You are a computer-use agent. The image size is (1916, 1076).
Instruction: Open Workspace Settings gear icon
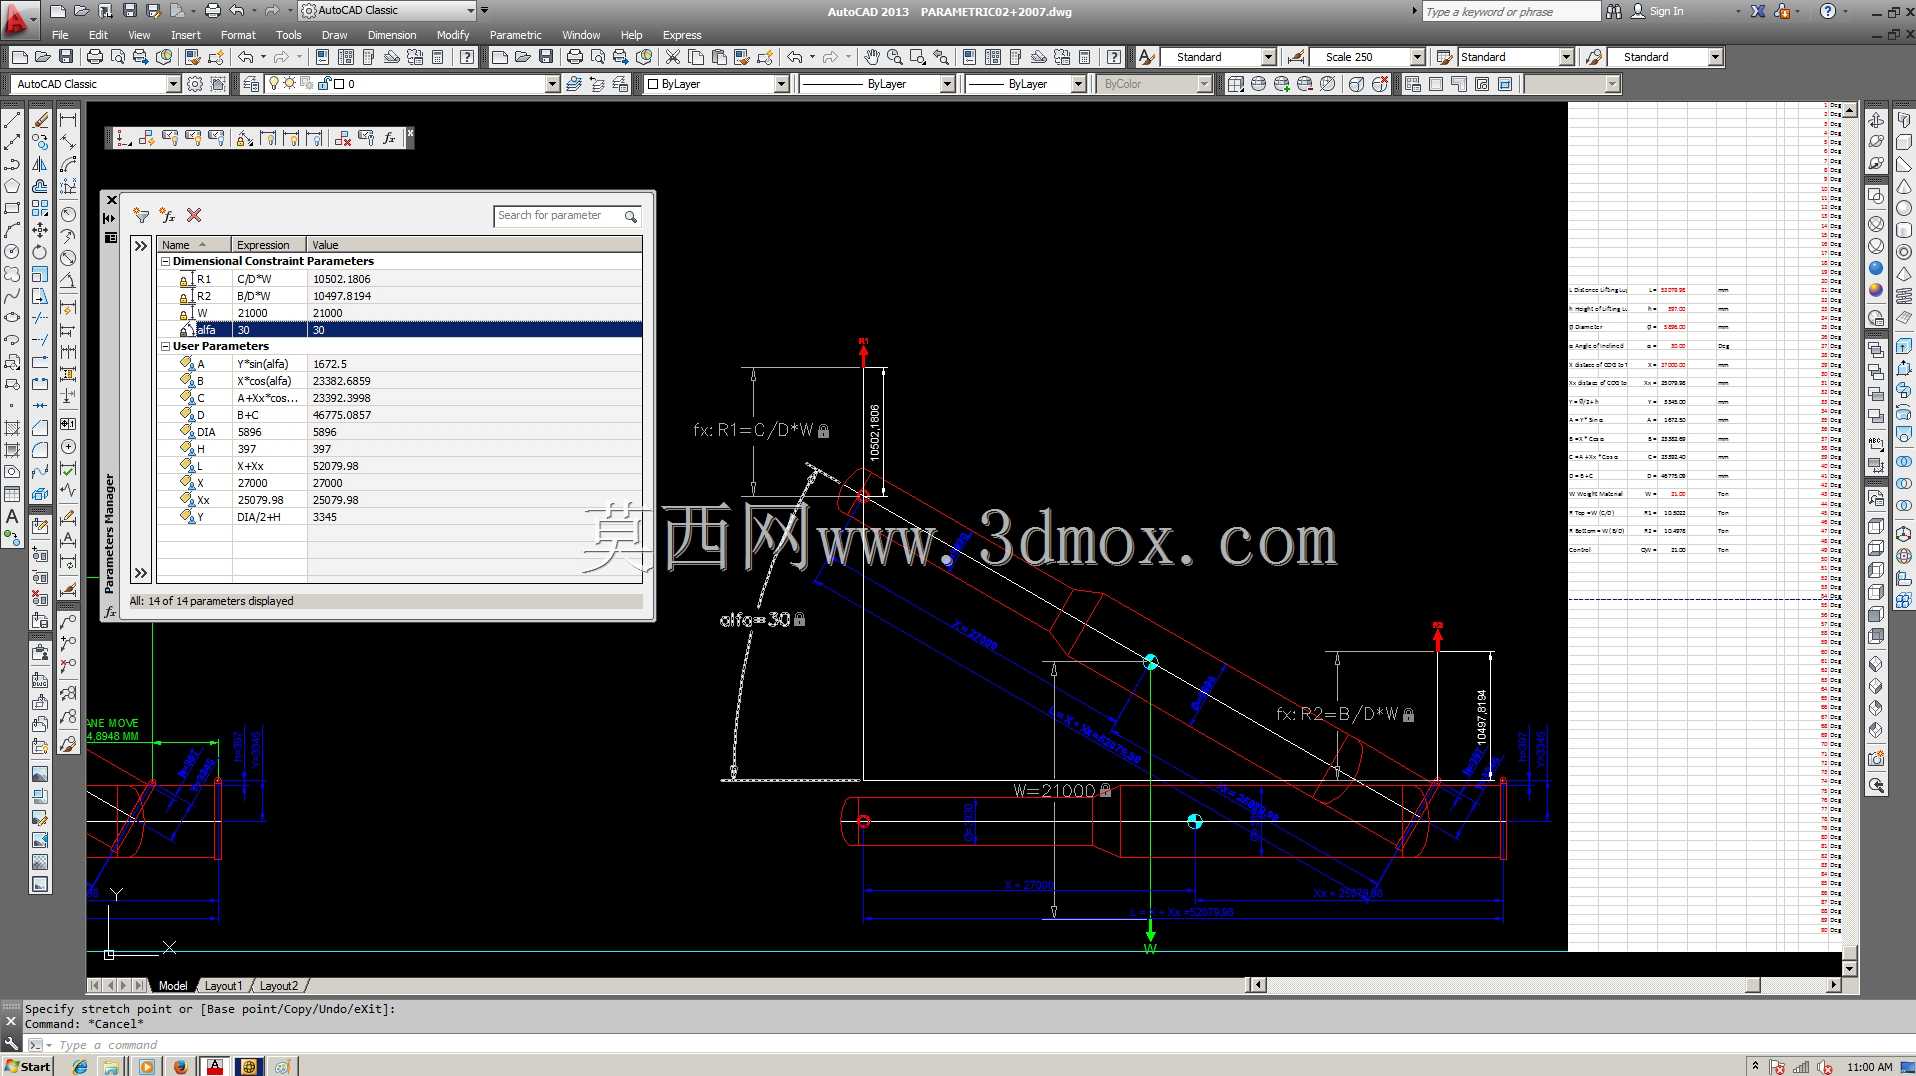pyautogui.click(x=195, y=84)
